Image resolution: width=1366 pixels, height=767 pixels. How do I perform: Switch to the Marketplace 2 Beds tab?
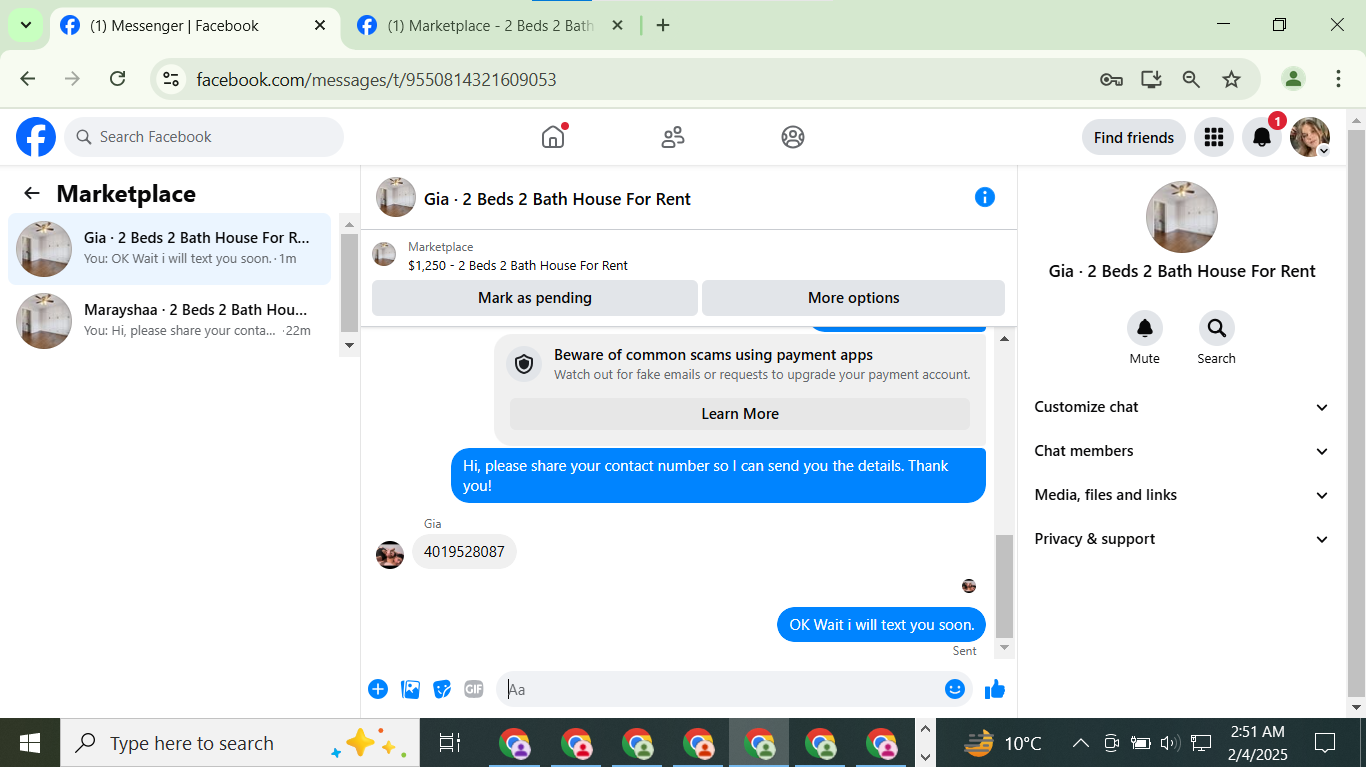(x=490, y=26)
